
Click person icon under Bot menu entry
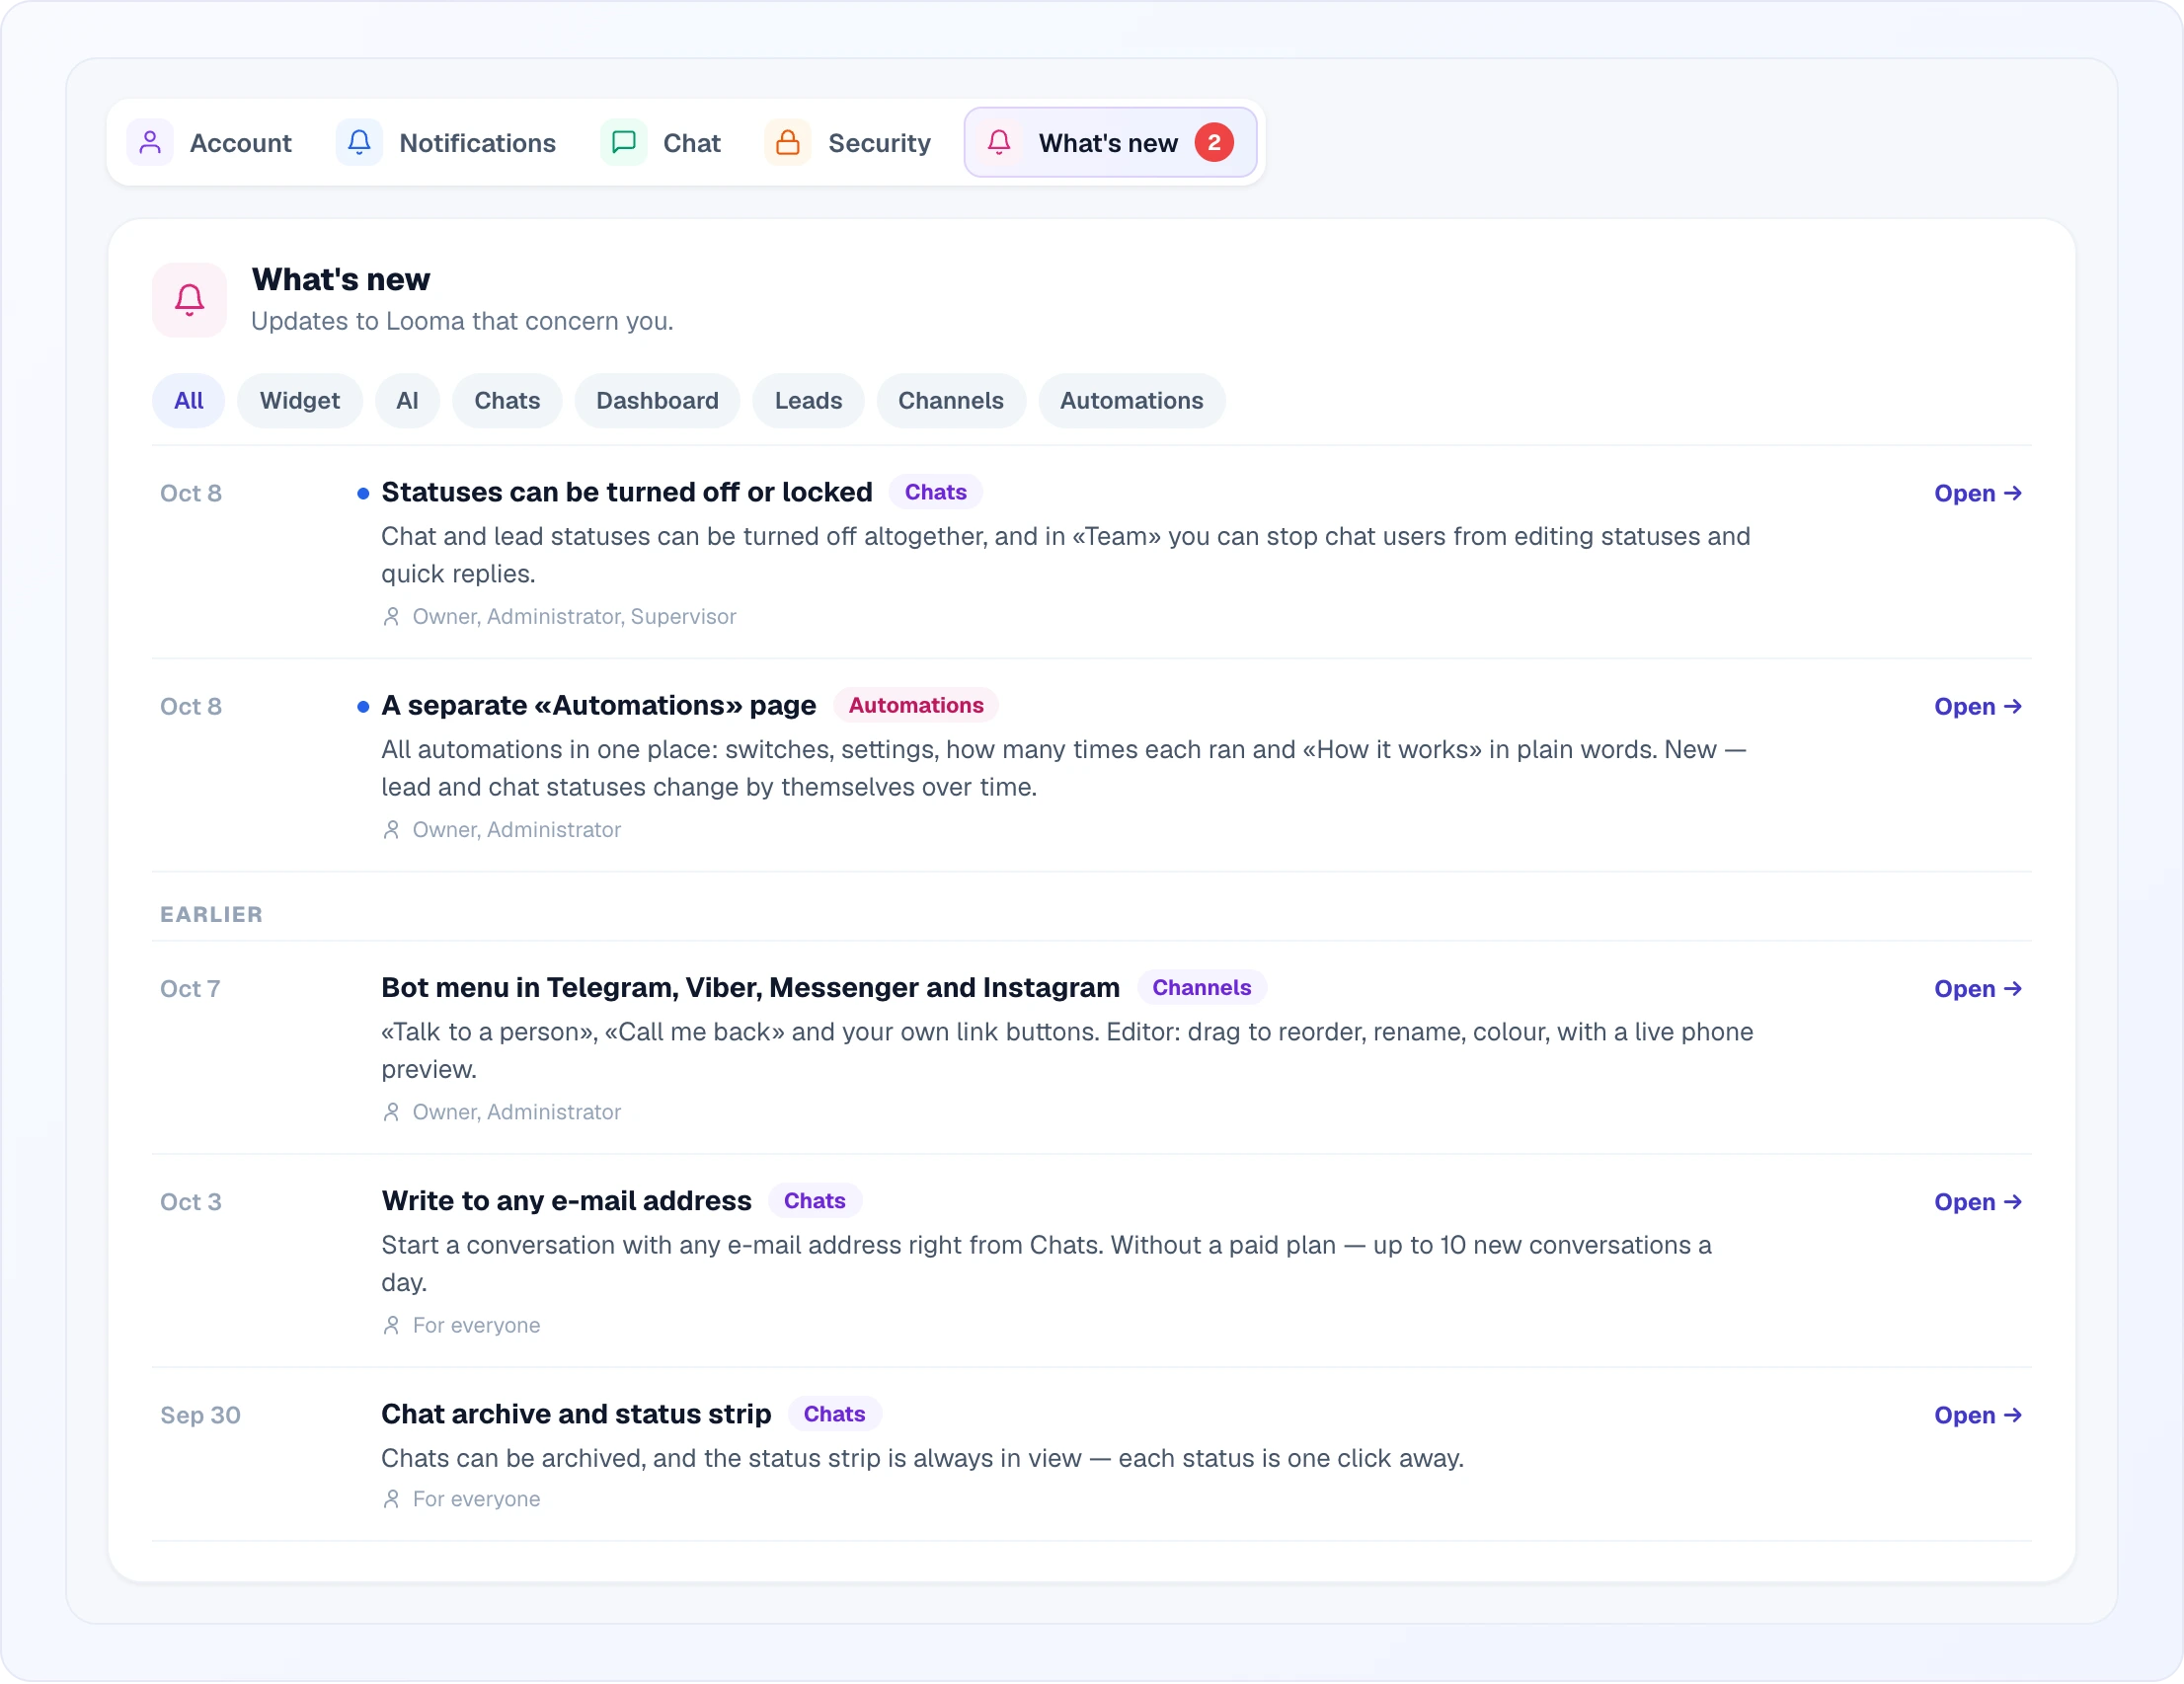pos(392,1113)
